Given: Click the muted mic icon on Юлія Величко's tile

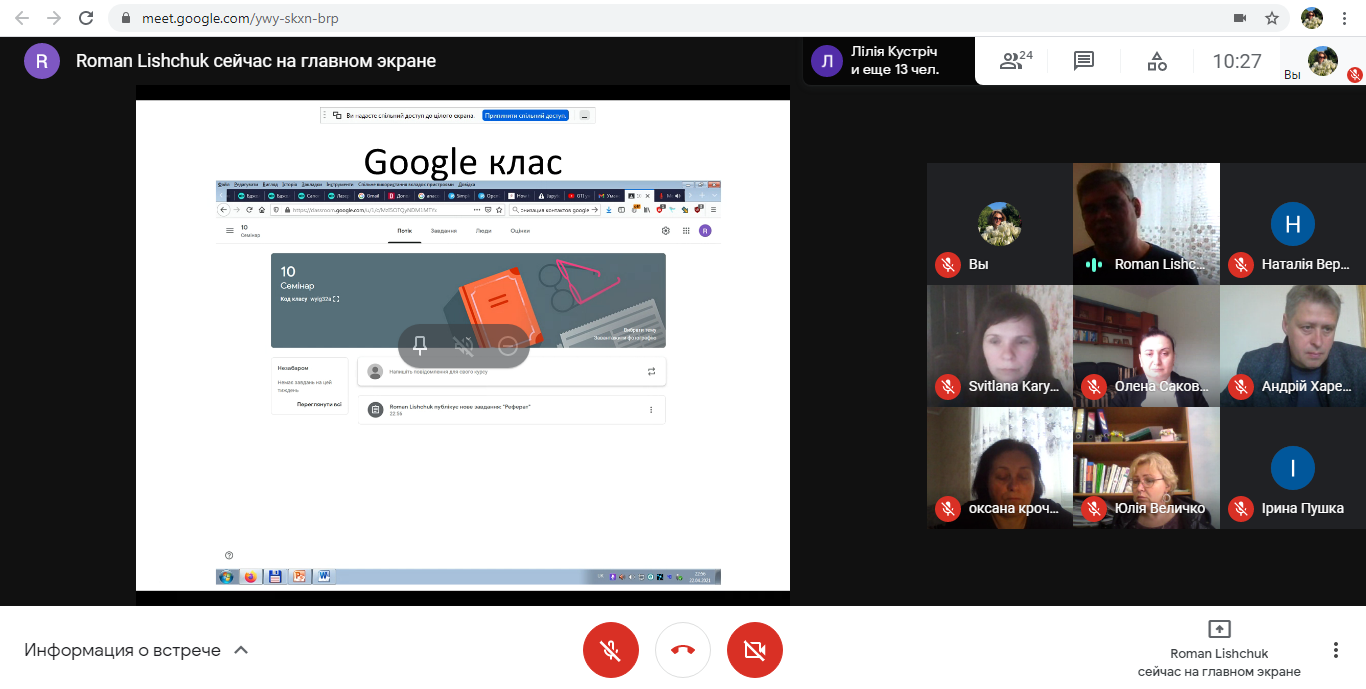Looking at the screenshot, I should click(x=1094, y=508).
